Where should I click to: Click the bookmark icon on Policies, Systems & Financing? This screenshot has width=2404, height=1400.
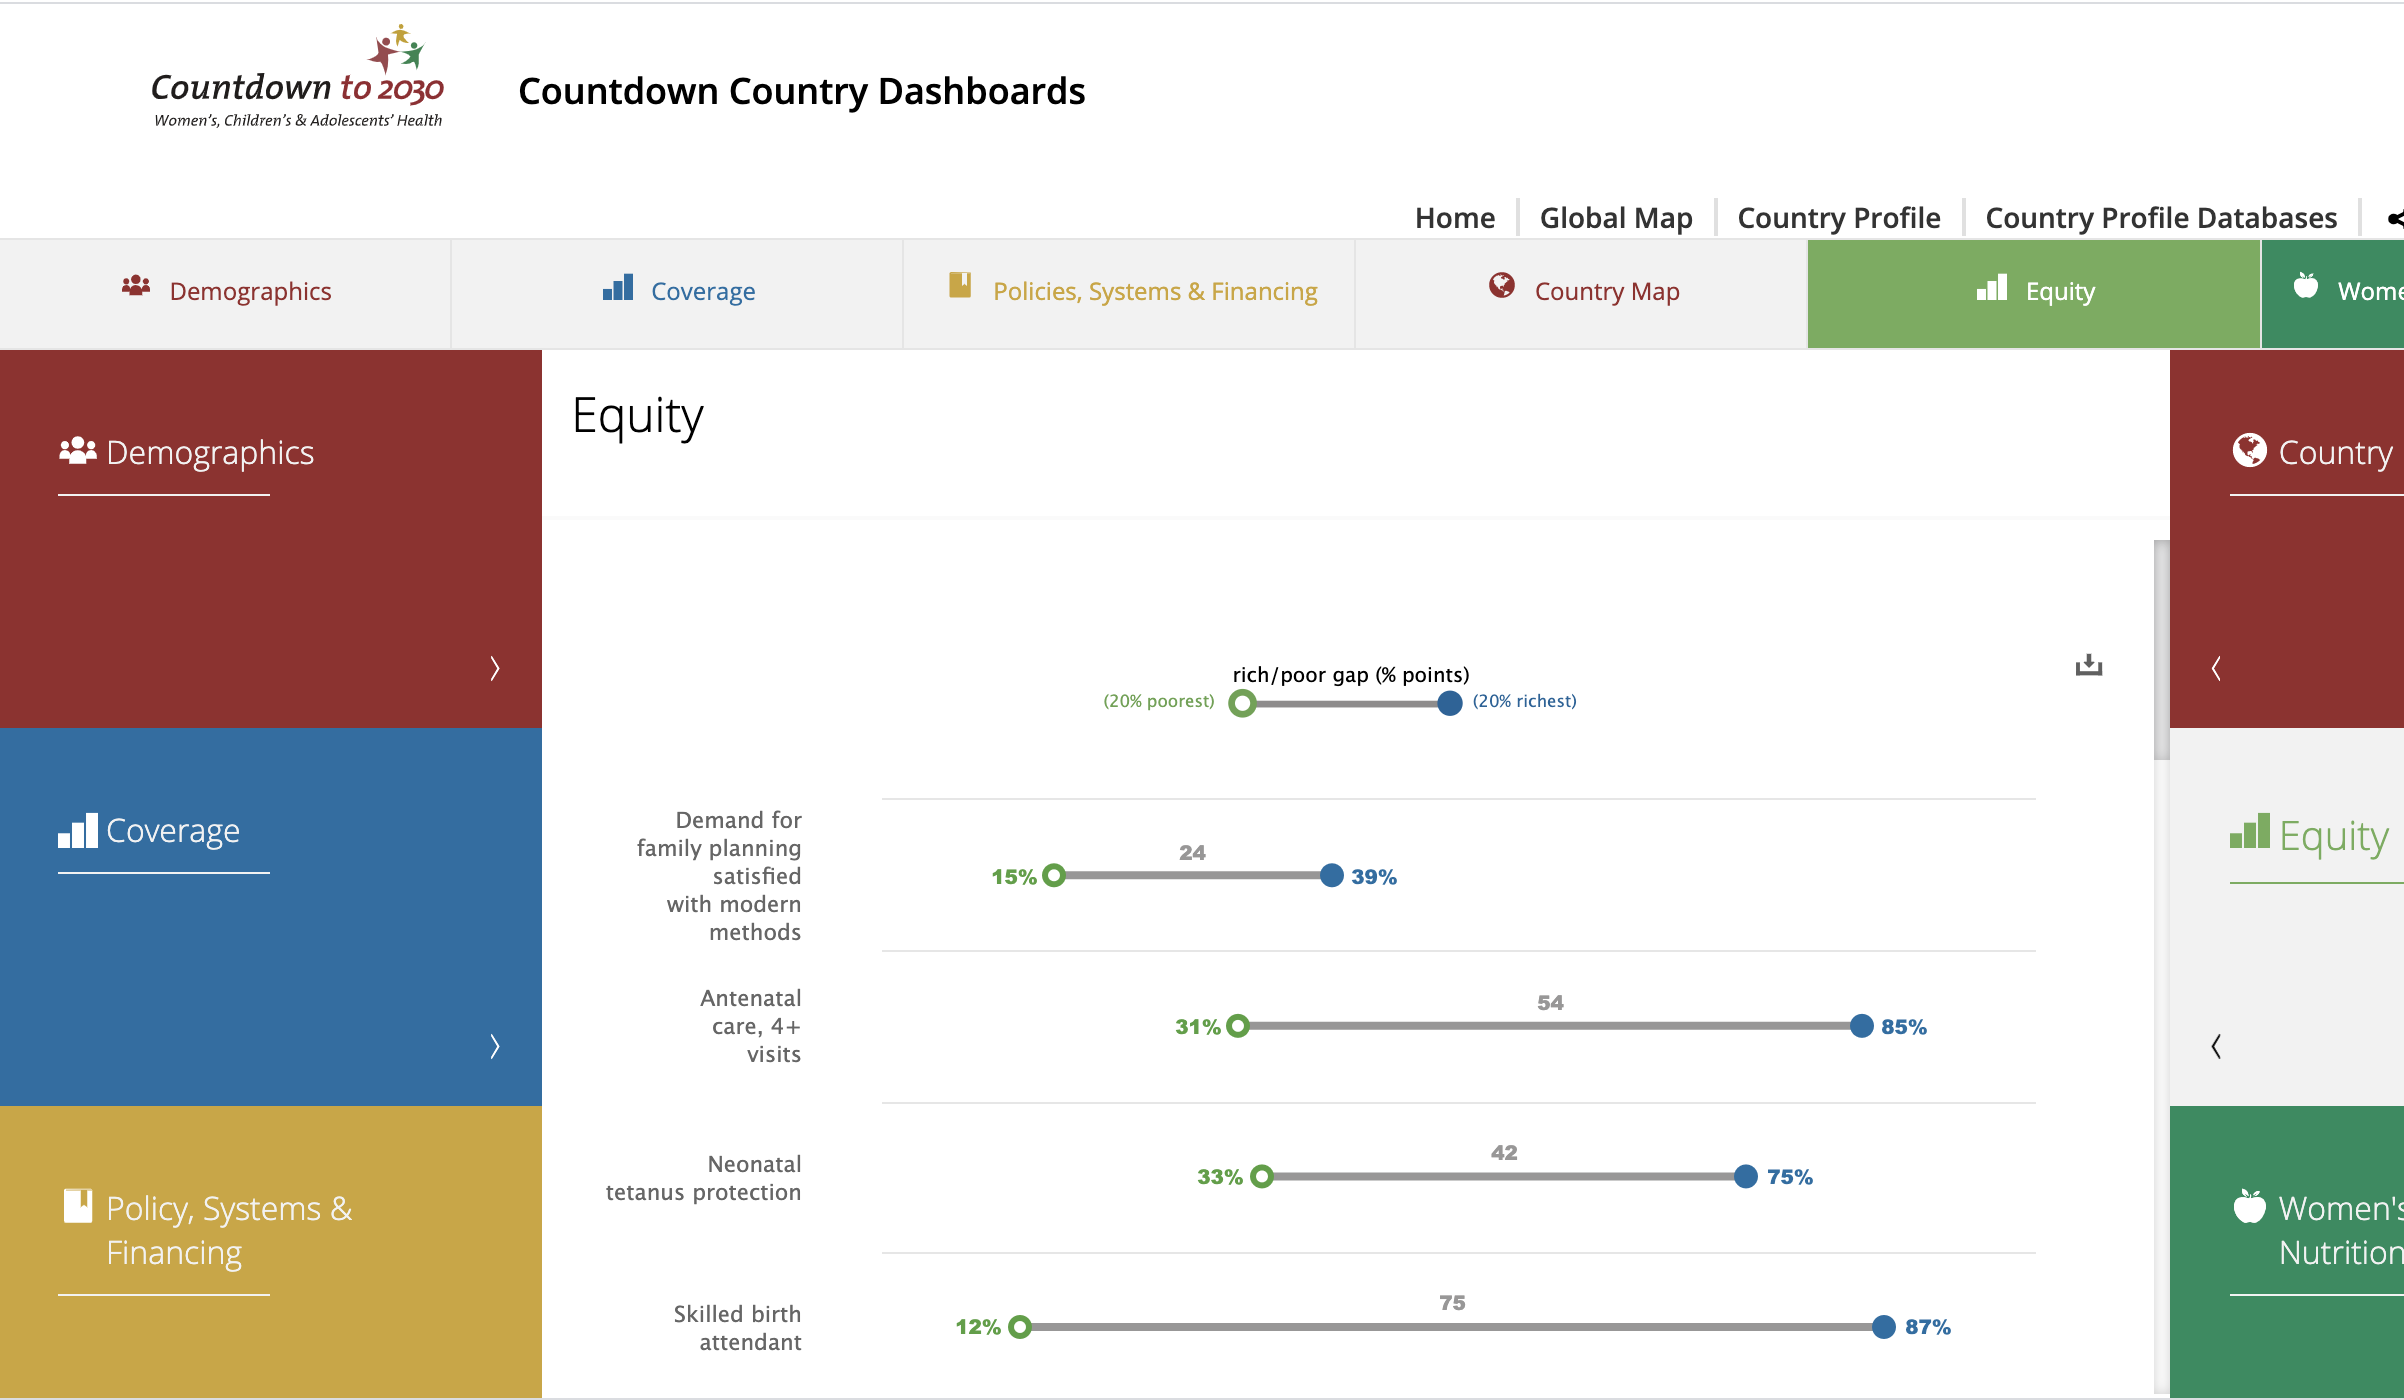click(961, 286)
